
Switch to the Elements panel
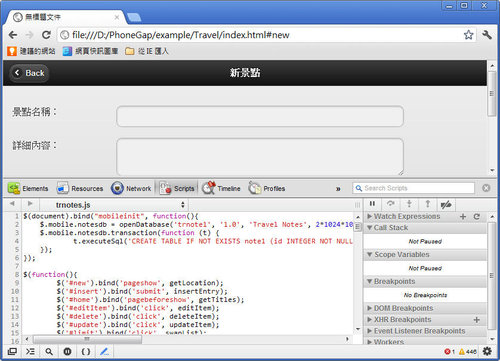pos(28,188)
